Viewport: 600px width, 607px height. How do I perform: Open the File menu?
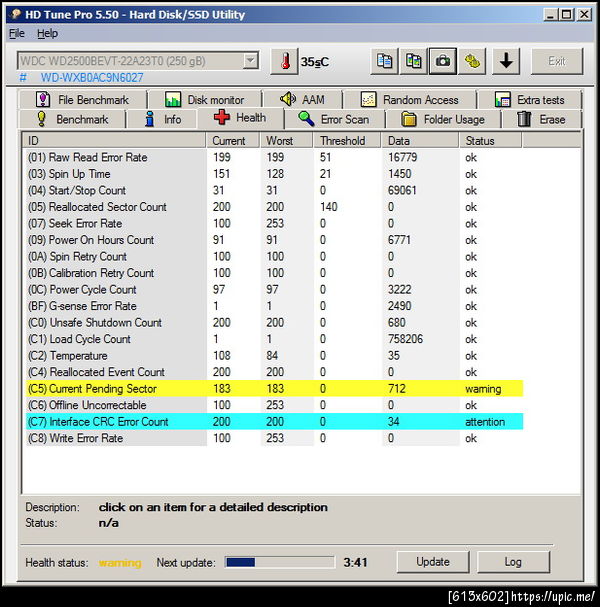click(17, 33)
